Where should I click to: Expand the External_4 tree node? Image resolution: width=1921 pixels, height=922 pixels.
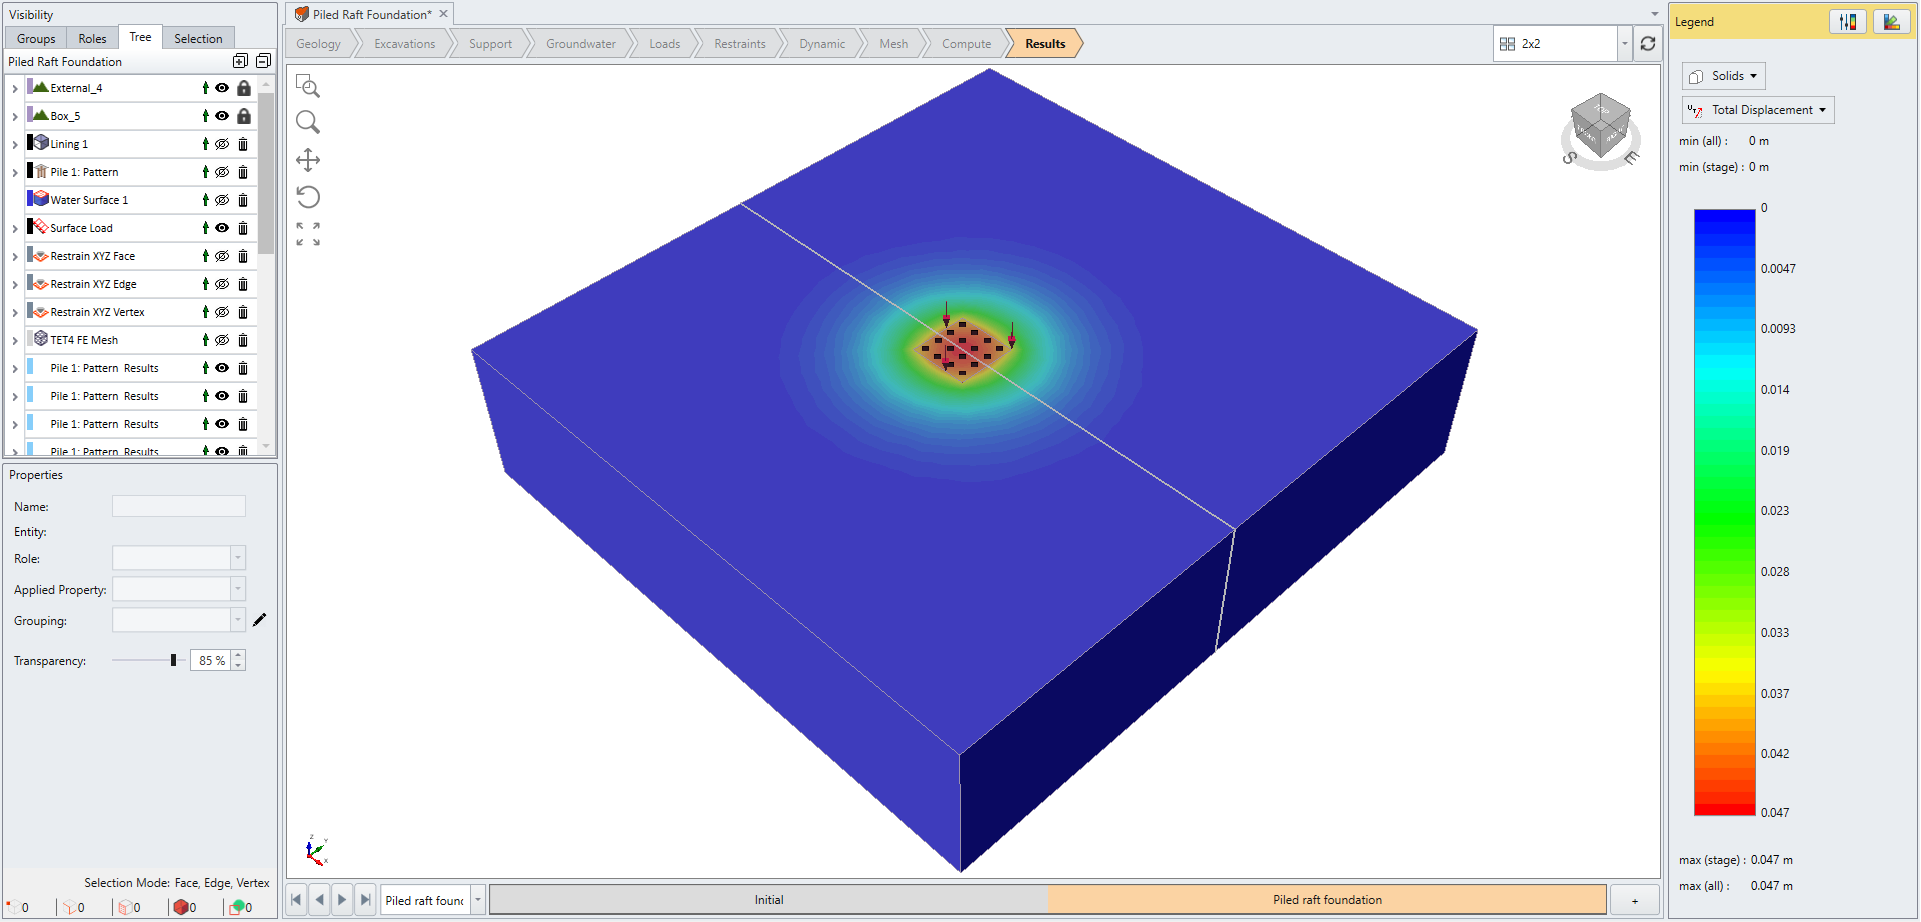pyautogui.click(x=15, y=89)
